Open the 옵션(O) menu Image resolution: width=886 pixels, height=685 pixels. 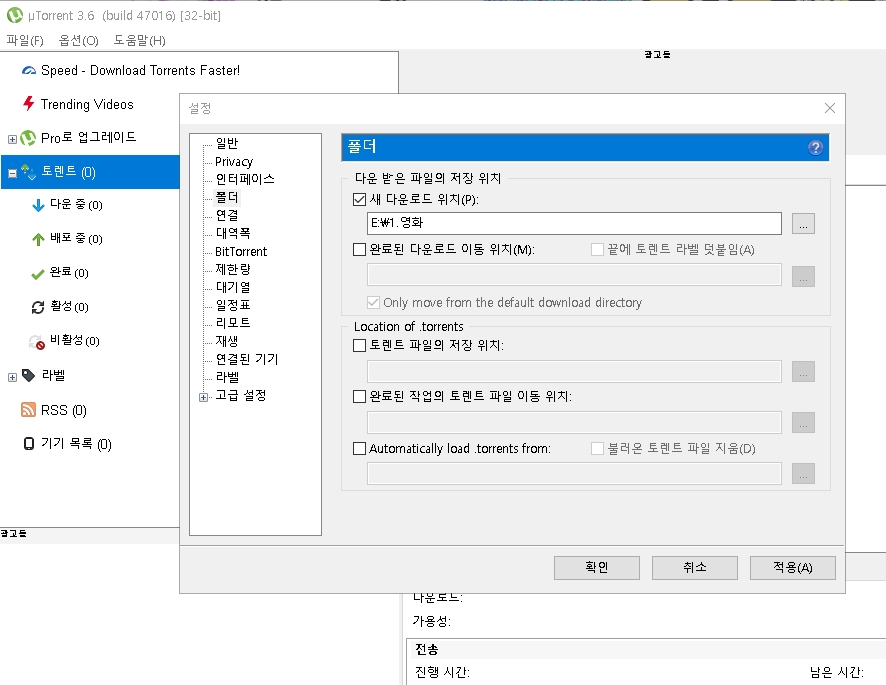[79, 41]
